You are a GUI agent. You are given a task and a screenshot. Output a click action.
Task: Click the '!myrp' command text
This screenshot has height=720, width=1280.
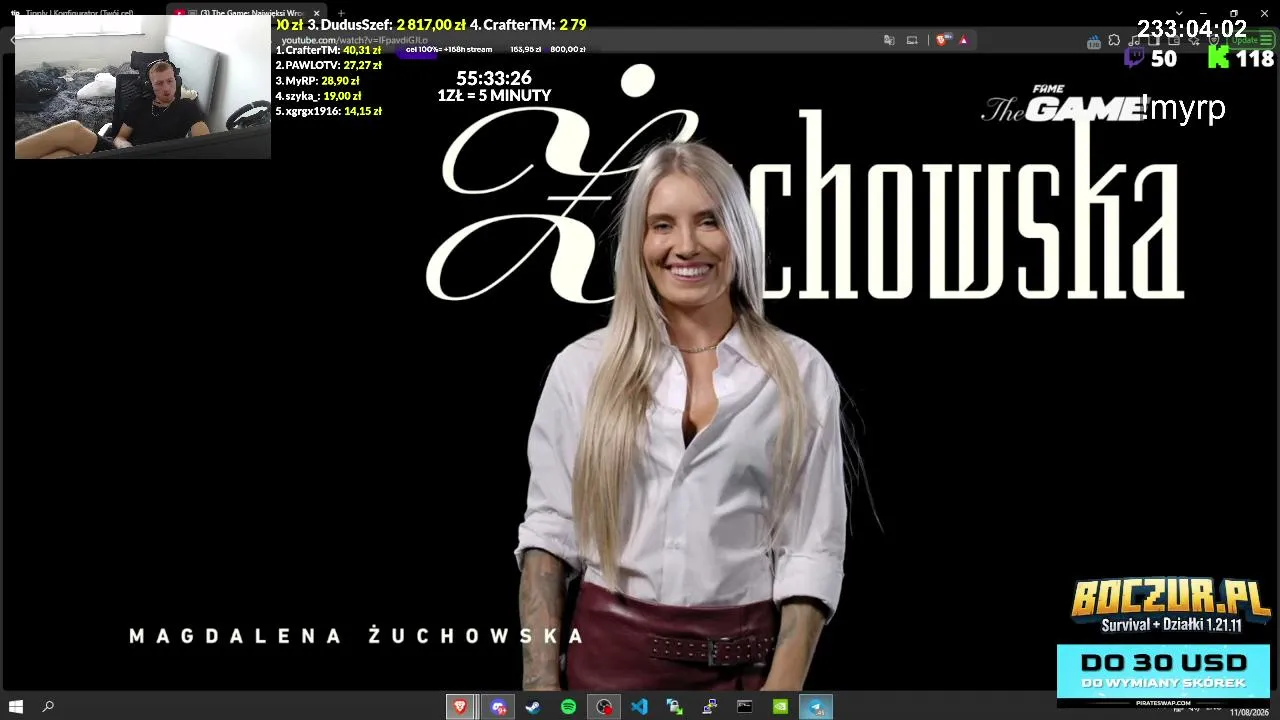[x=1185, y=108]
